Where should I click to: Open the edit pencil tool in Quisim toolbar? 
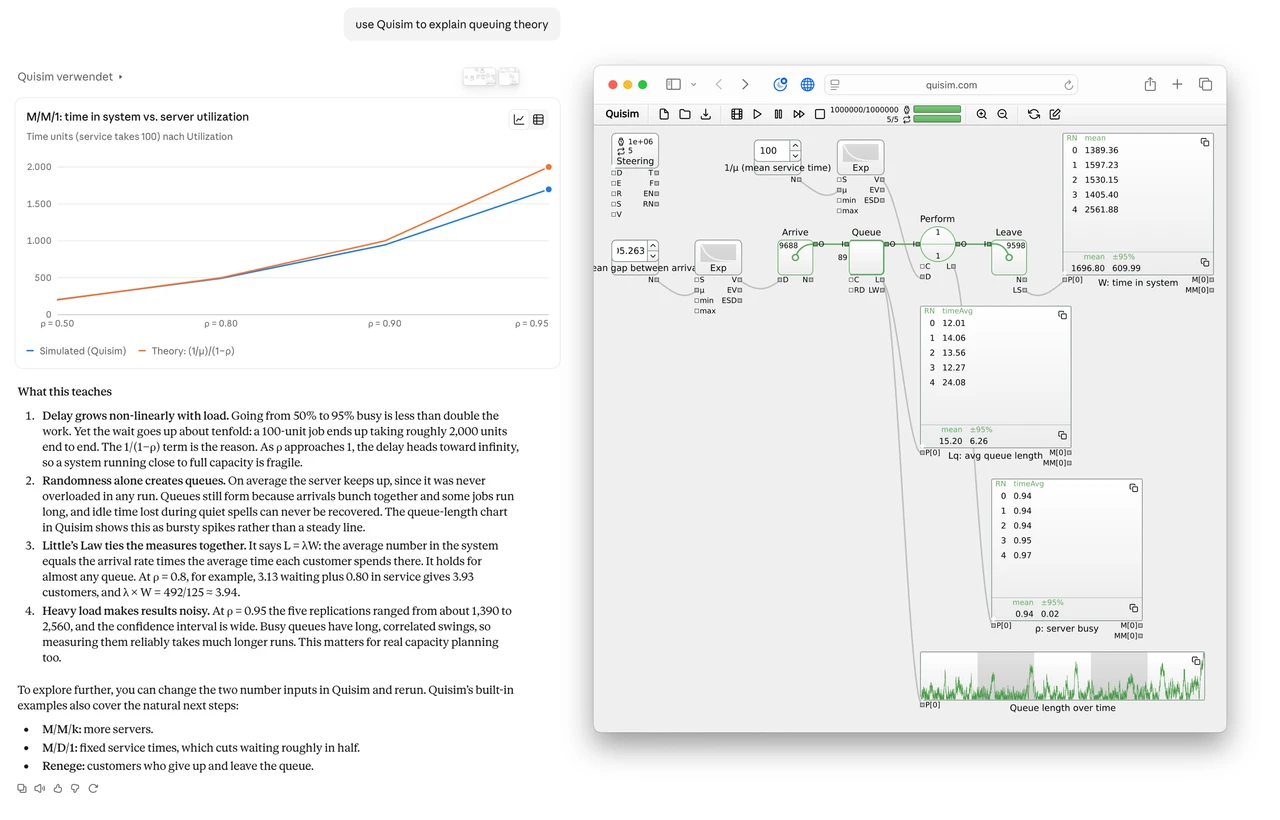coord(1055,114)
